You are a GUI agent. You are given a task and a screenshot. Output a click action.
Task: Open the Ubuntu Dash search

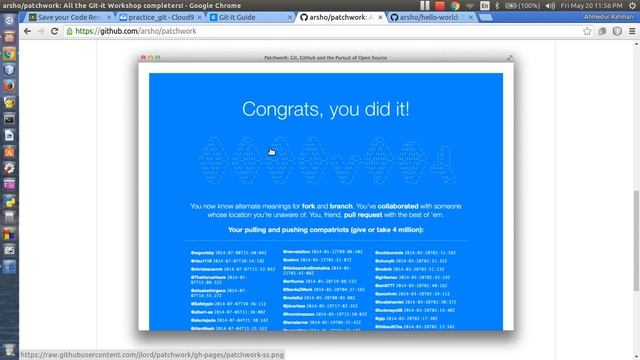(9, 20)
